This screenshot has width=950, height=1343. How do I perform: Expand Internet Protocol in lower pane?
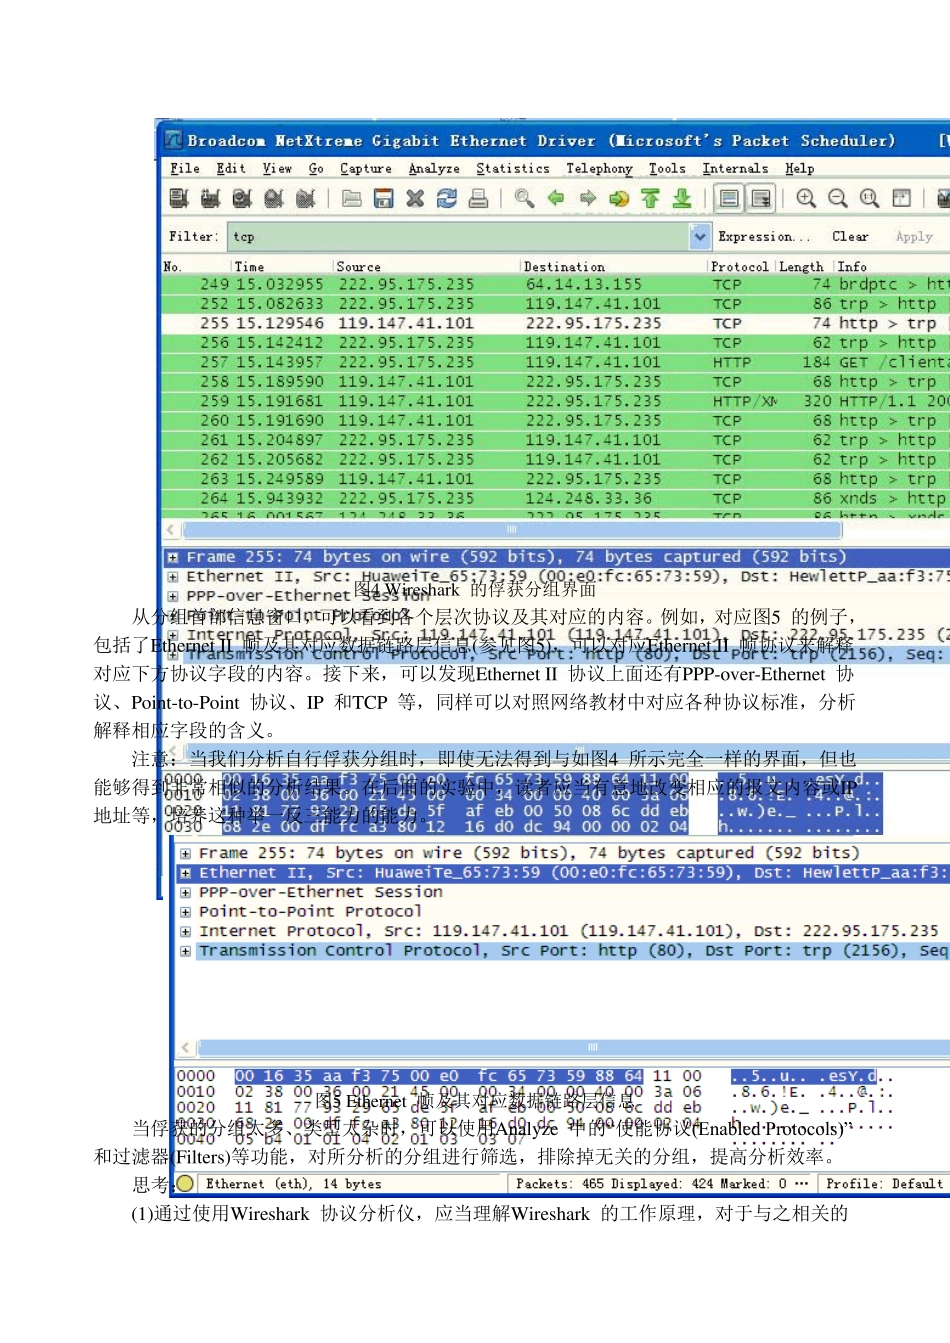[185, 931]
